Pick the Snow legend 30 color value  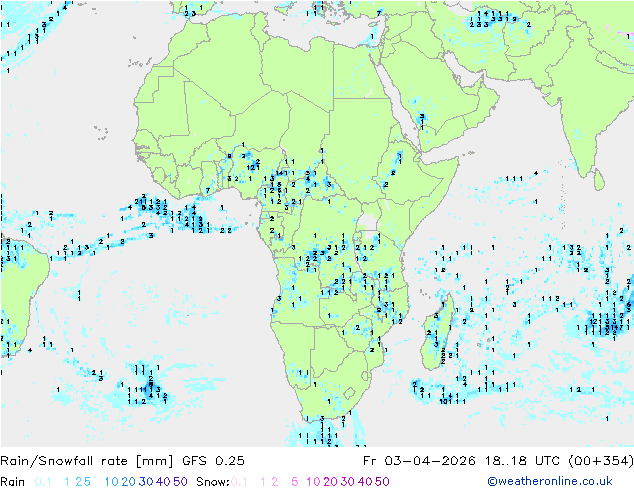[x=348, y=482]
